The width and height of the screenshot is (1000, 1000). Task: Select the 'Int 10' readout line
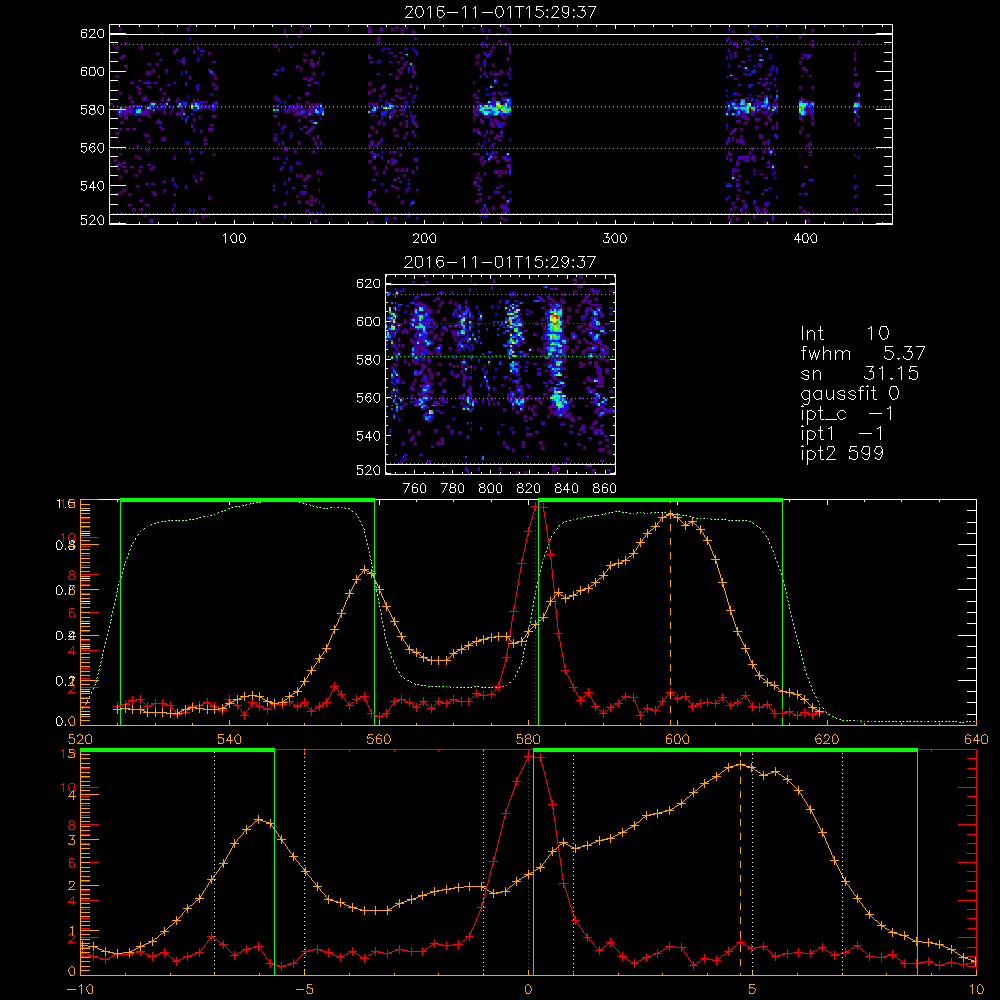(x=845, y=333)
